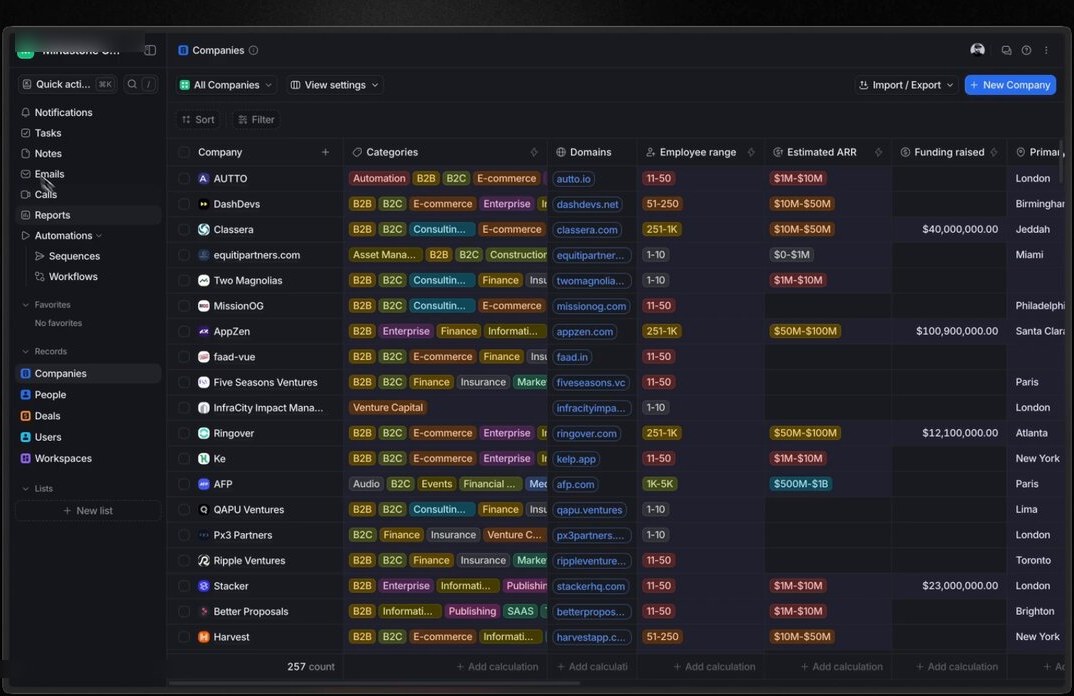Viewport: 1074px width, 696px height.
Task: Collapse the Automations section
Action: (99, 236)
